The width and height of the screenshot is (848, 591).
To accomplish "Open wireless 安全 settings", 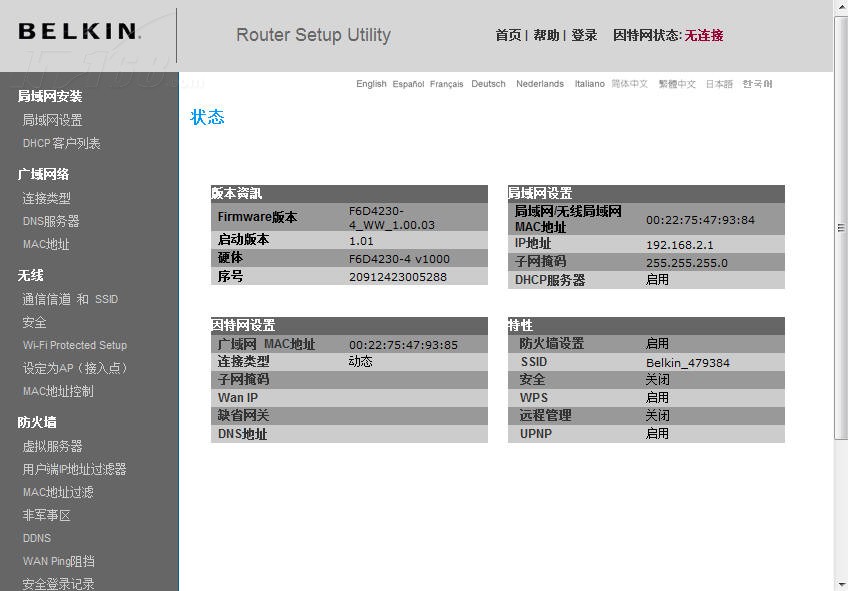I will pos(33,322).
